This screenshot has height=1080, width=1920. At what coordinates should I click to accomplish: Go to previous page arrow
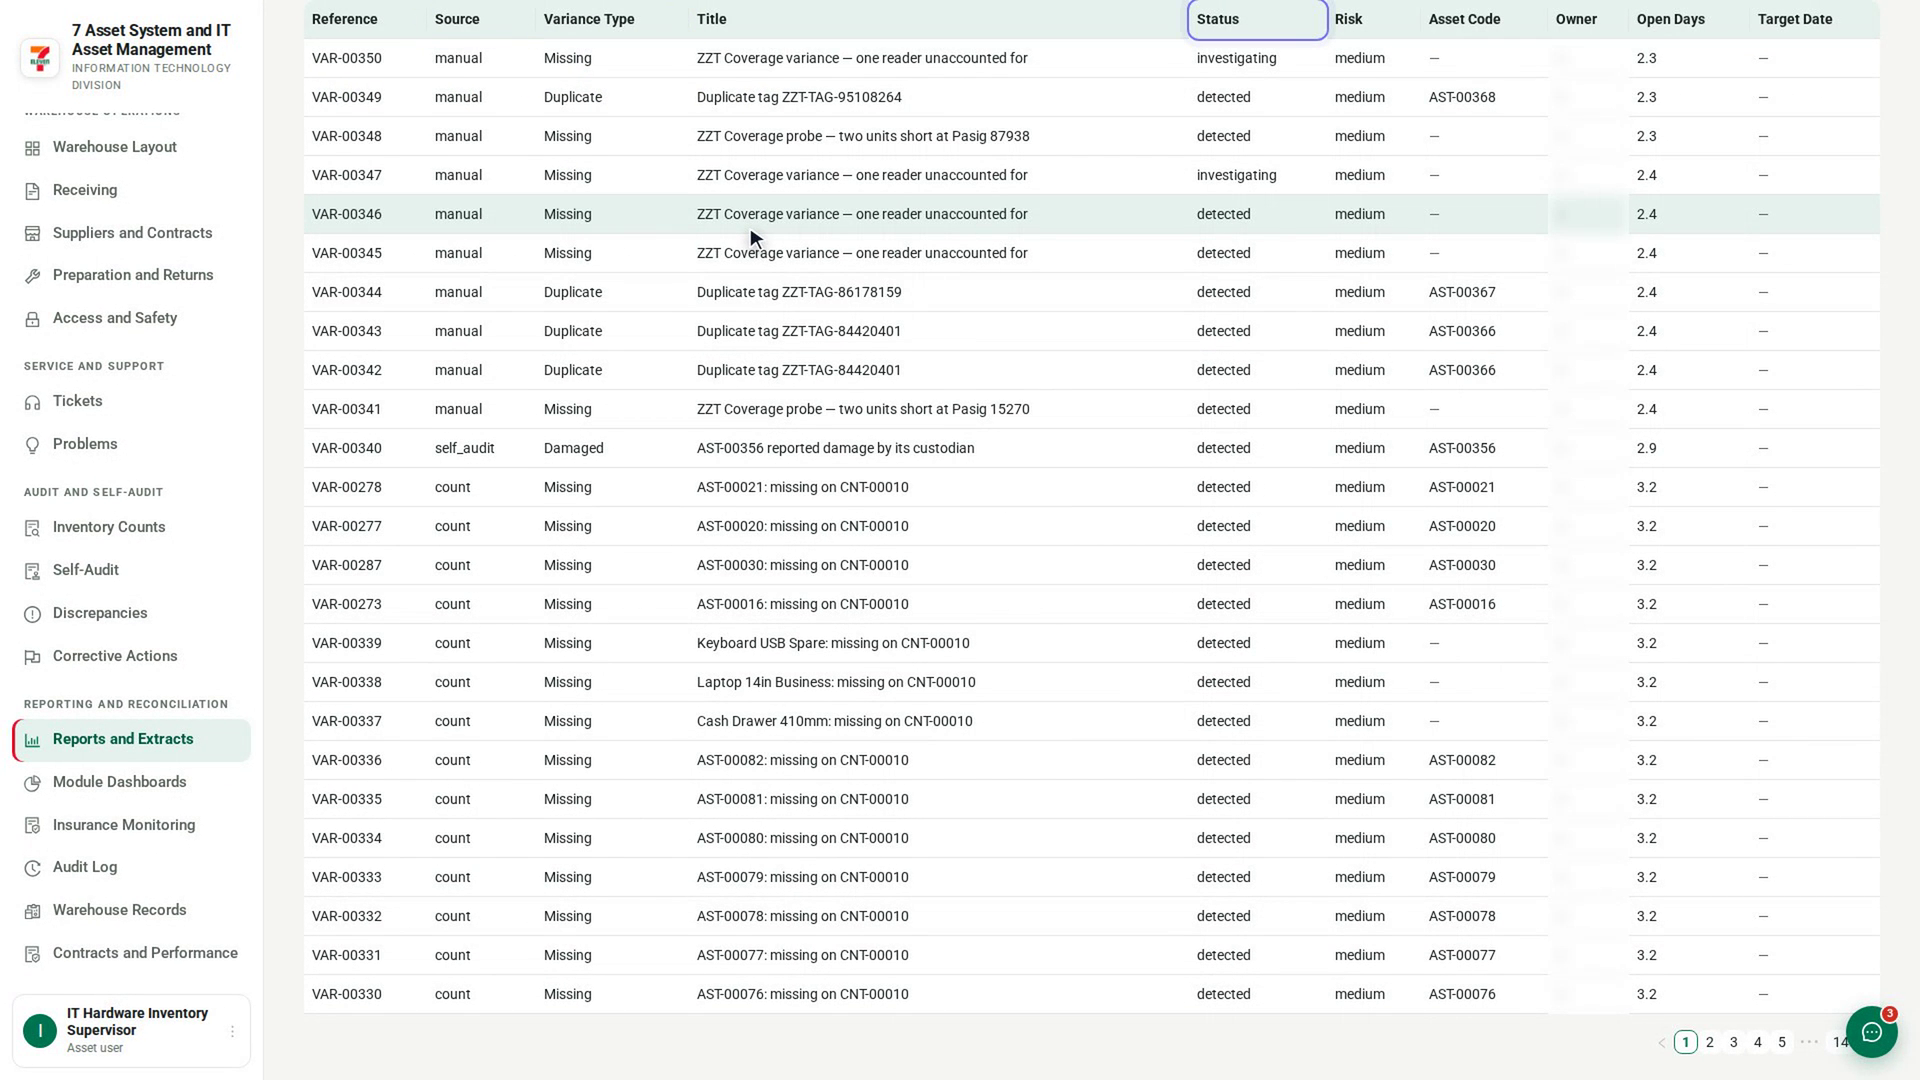(1662, 1042)
